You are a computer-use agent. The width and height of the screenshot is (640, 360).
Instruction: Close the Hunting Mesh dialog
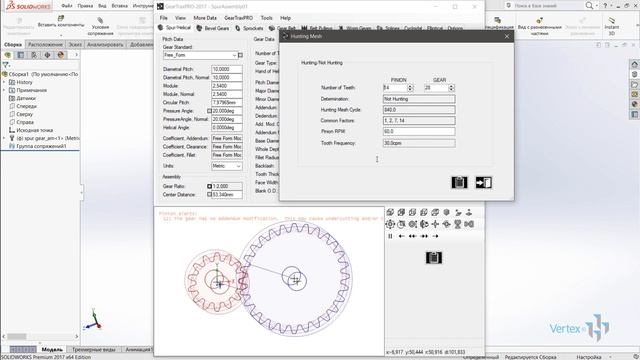pyautogui.click(x=507, y=36)
